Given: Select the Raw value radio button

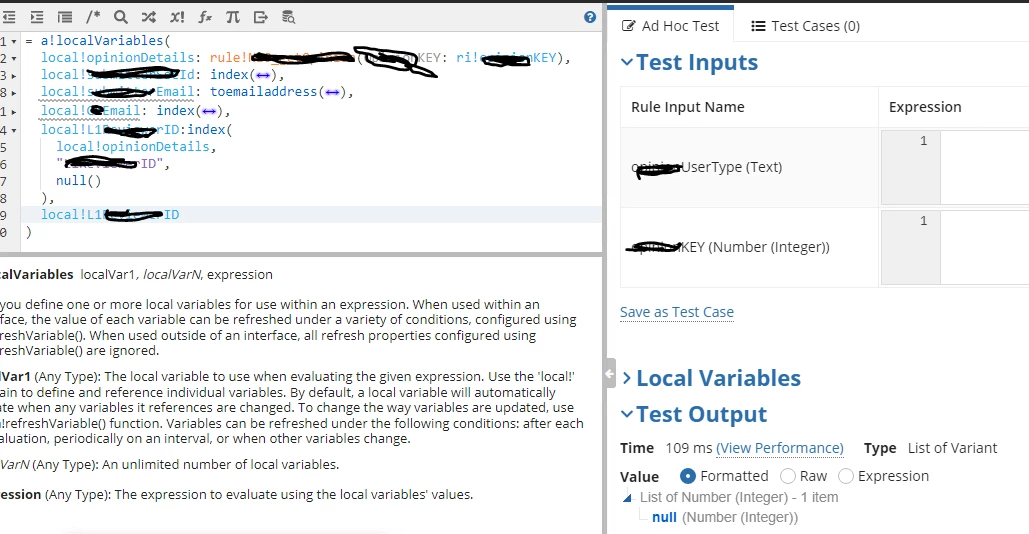Looking at the screenshot, I should 788,476.
